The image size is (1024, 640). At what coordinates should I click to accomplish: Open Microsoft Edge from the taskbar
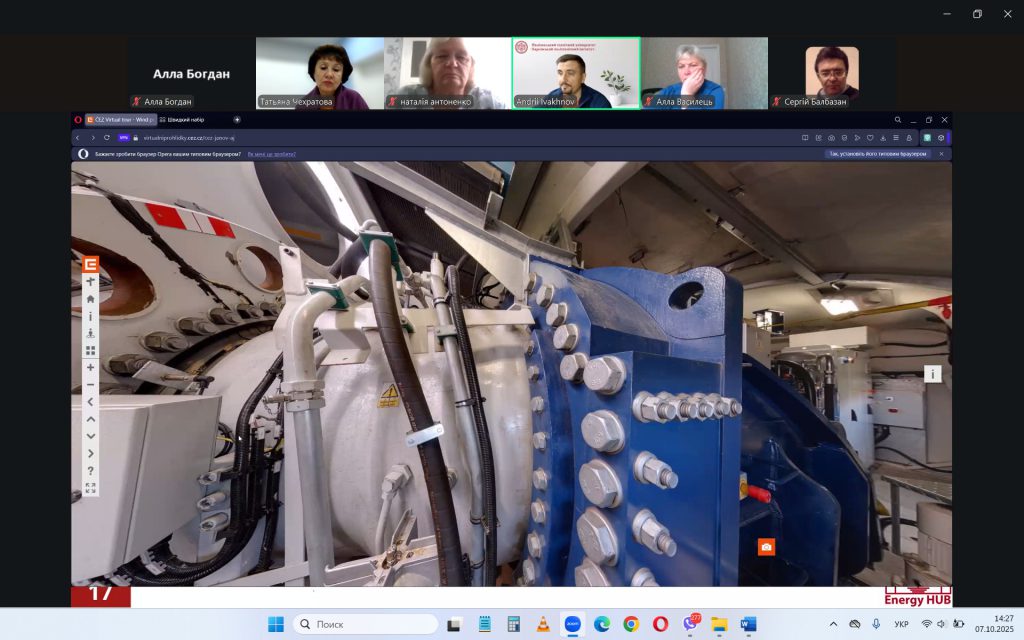pyautogui.click(x=602, y=624)
